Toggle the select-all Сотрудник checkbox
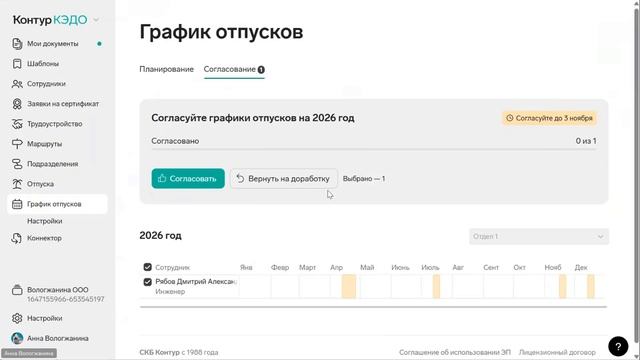 click(147, 267)
